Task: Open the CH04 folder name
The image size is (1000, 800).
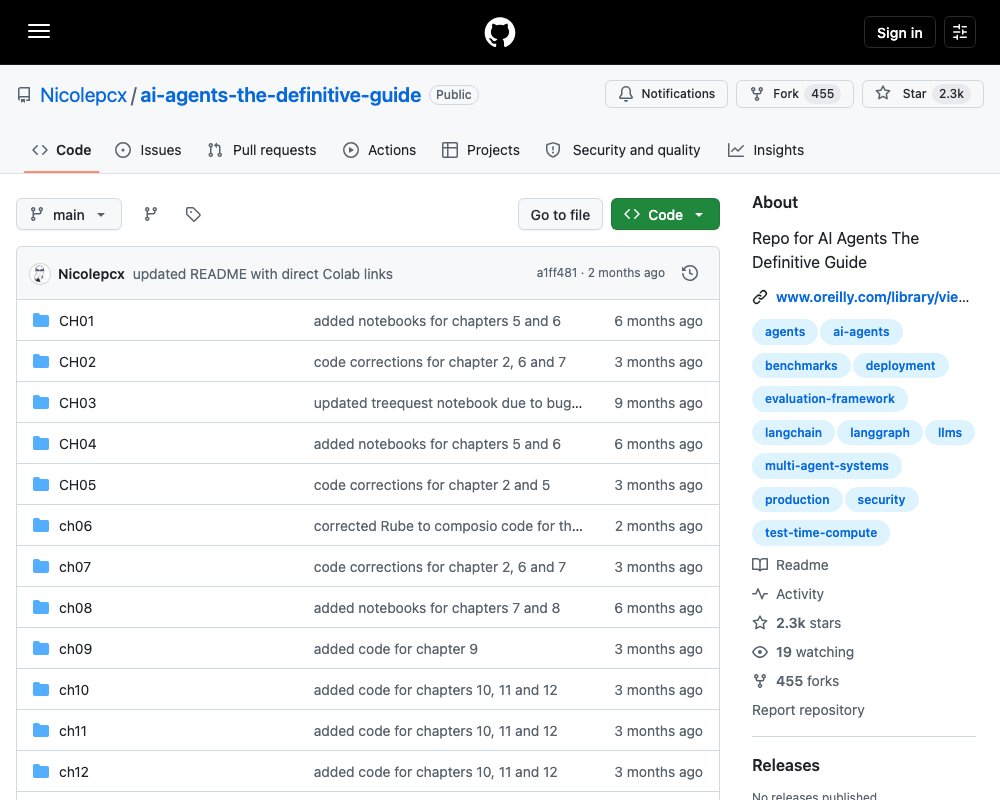Action: point(77,444)
